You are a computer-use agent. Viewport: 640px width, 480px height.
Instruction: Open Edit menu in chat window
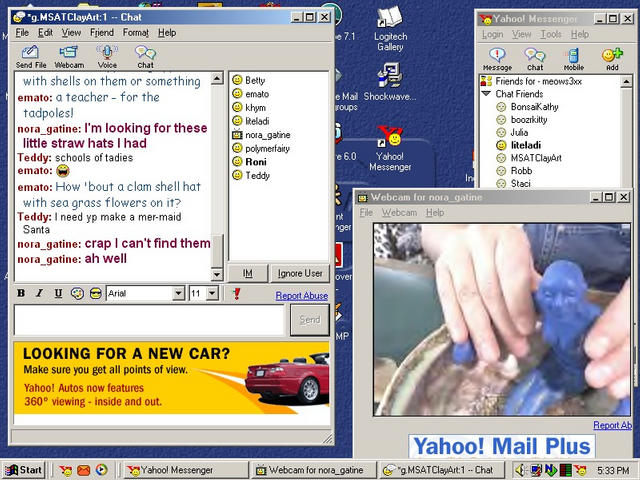(45, 33)
